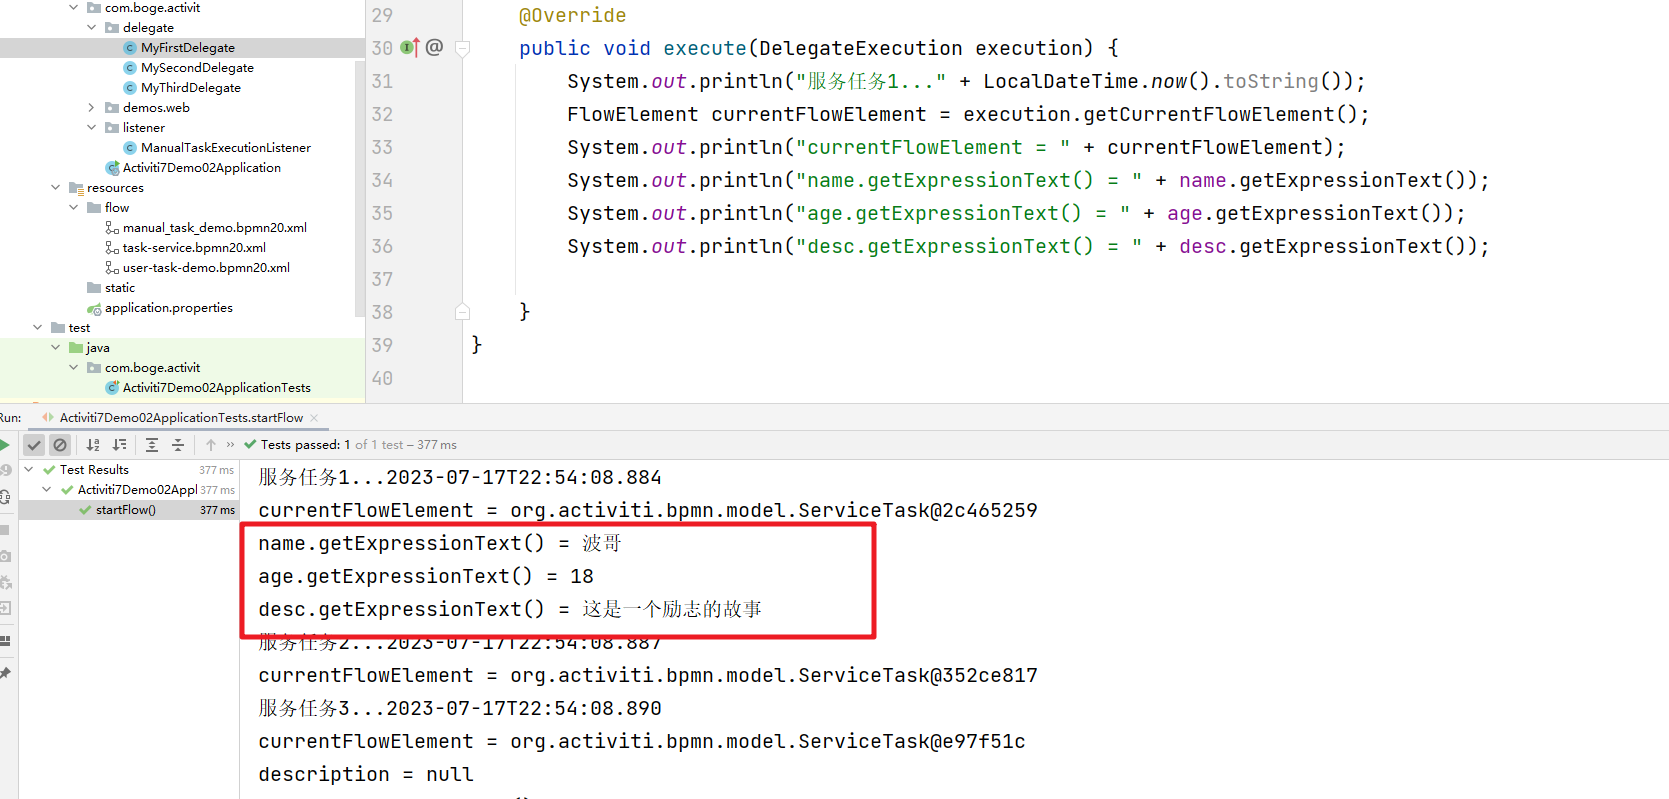This screenshot has width=1669, height=799.
Task: Click the green test java folder icon
Action: pyautogui.click(x=76, y=348)
